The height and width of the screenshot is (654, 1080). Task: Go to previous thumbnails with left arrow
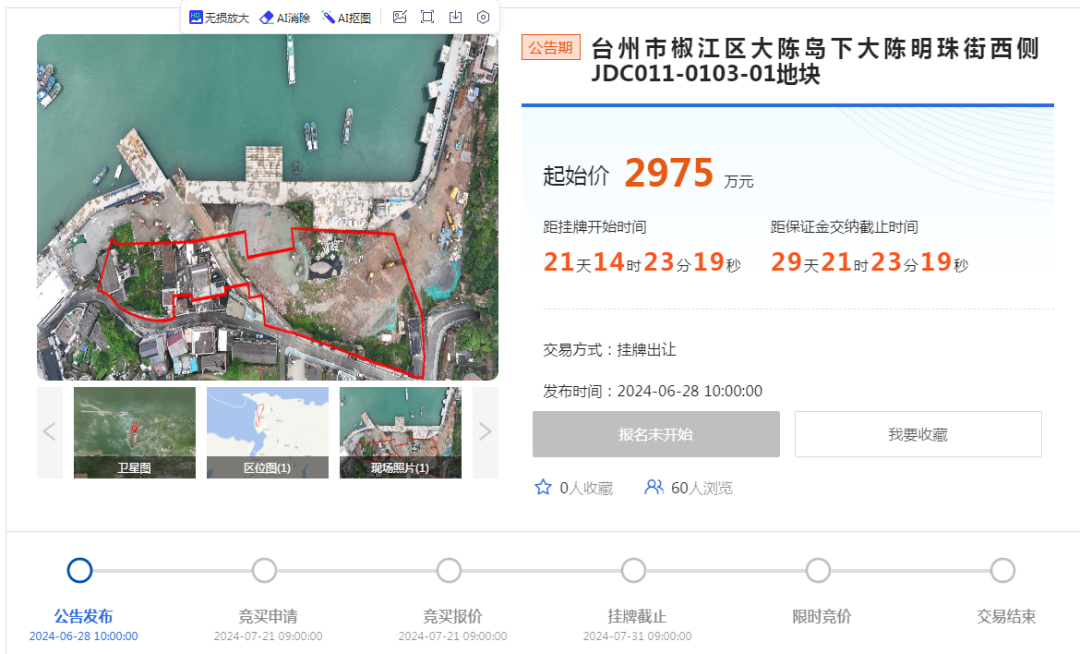tap(50, 432)
